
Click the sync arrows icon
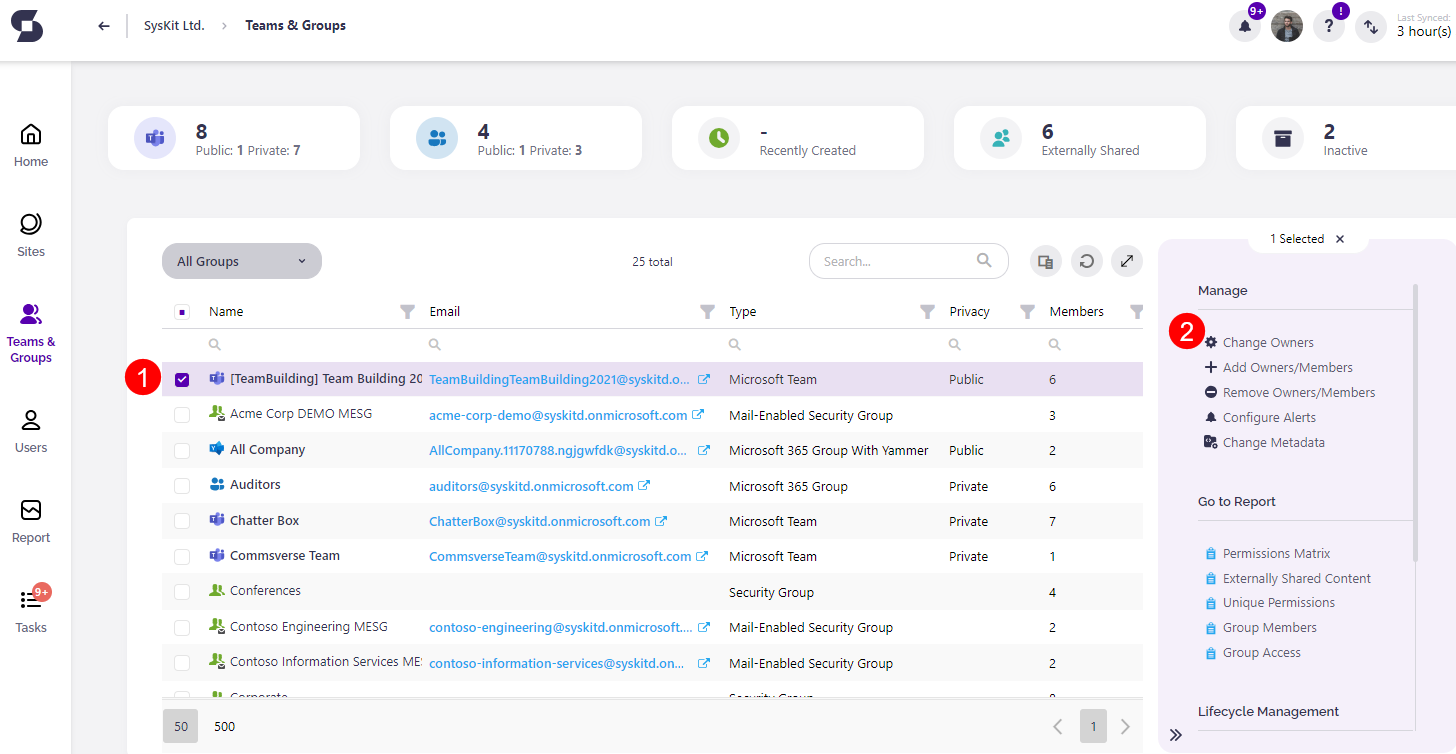(x=1370, y=27)
